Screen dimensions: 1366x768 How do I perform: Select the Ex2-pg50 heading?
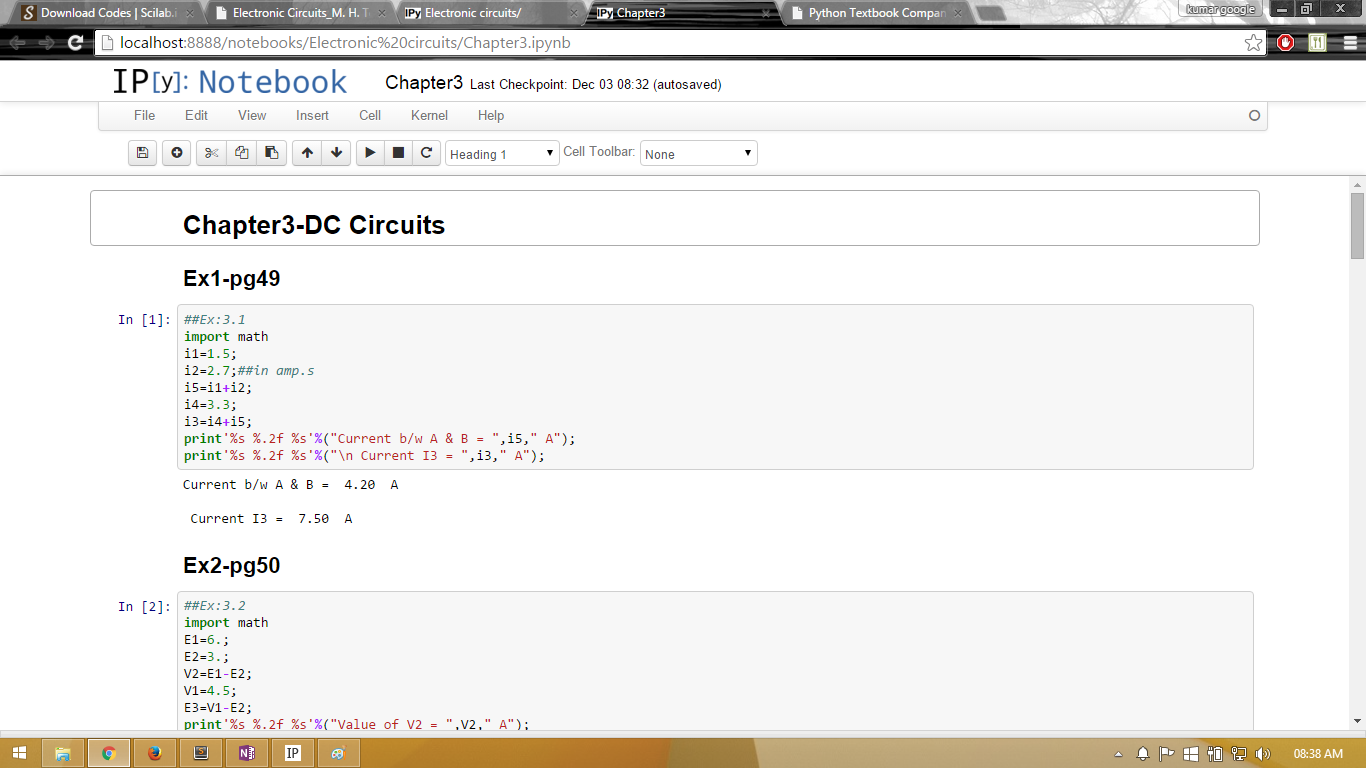point(231,566)
